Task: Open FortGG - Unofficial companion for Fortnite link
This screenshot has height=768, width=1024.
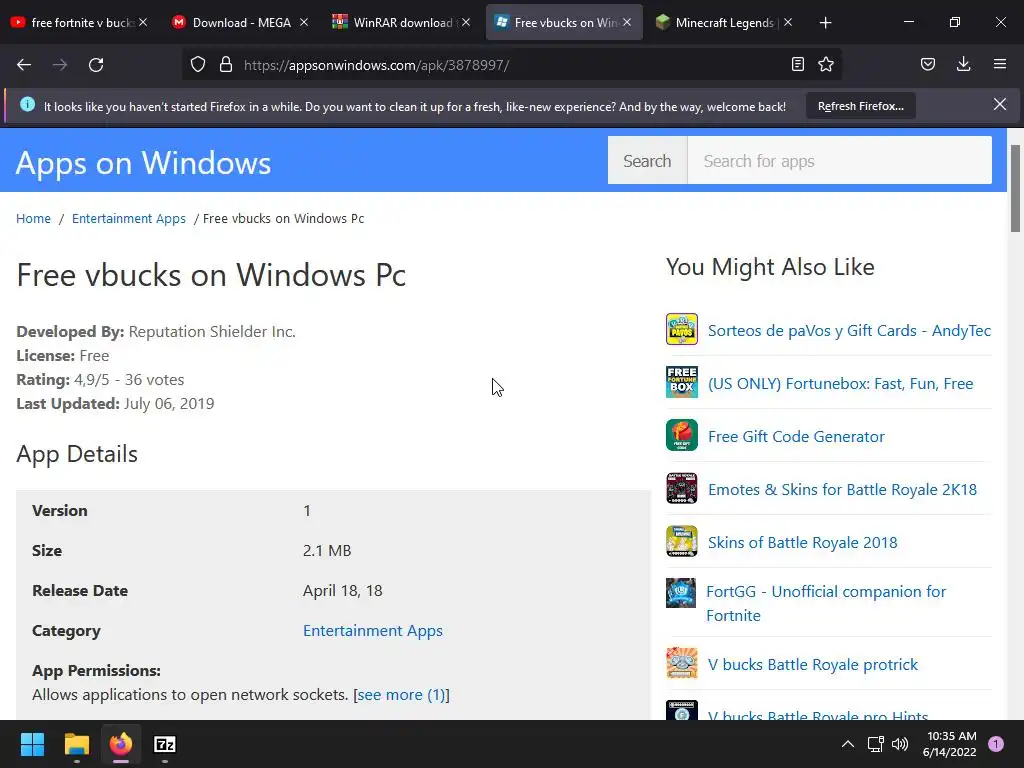Action: coord(826,603)
